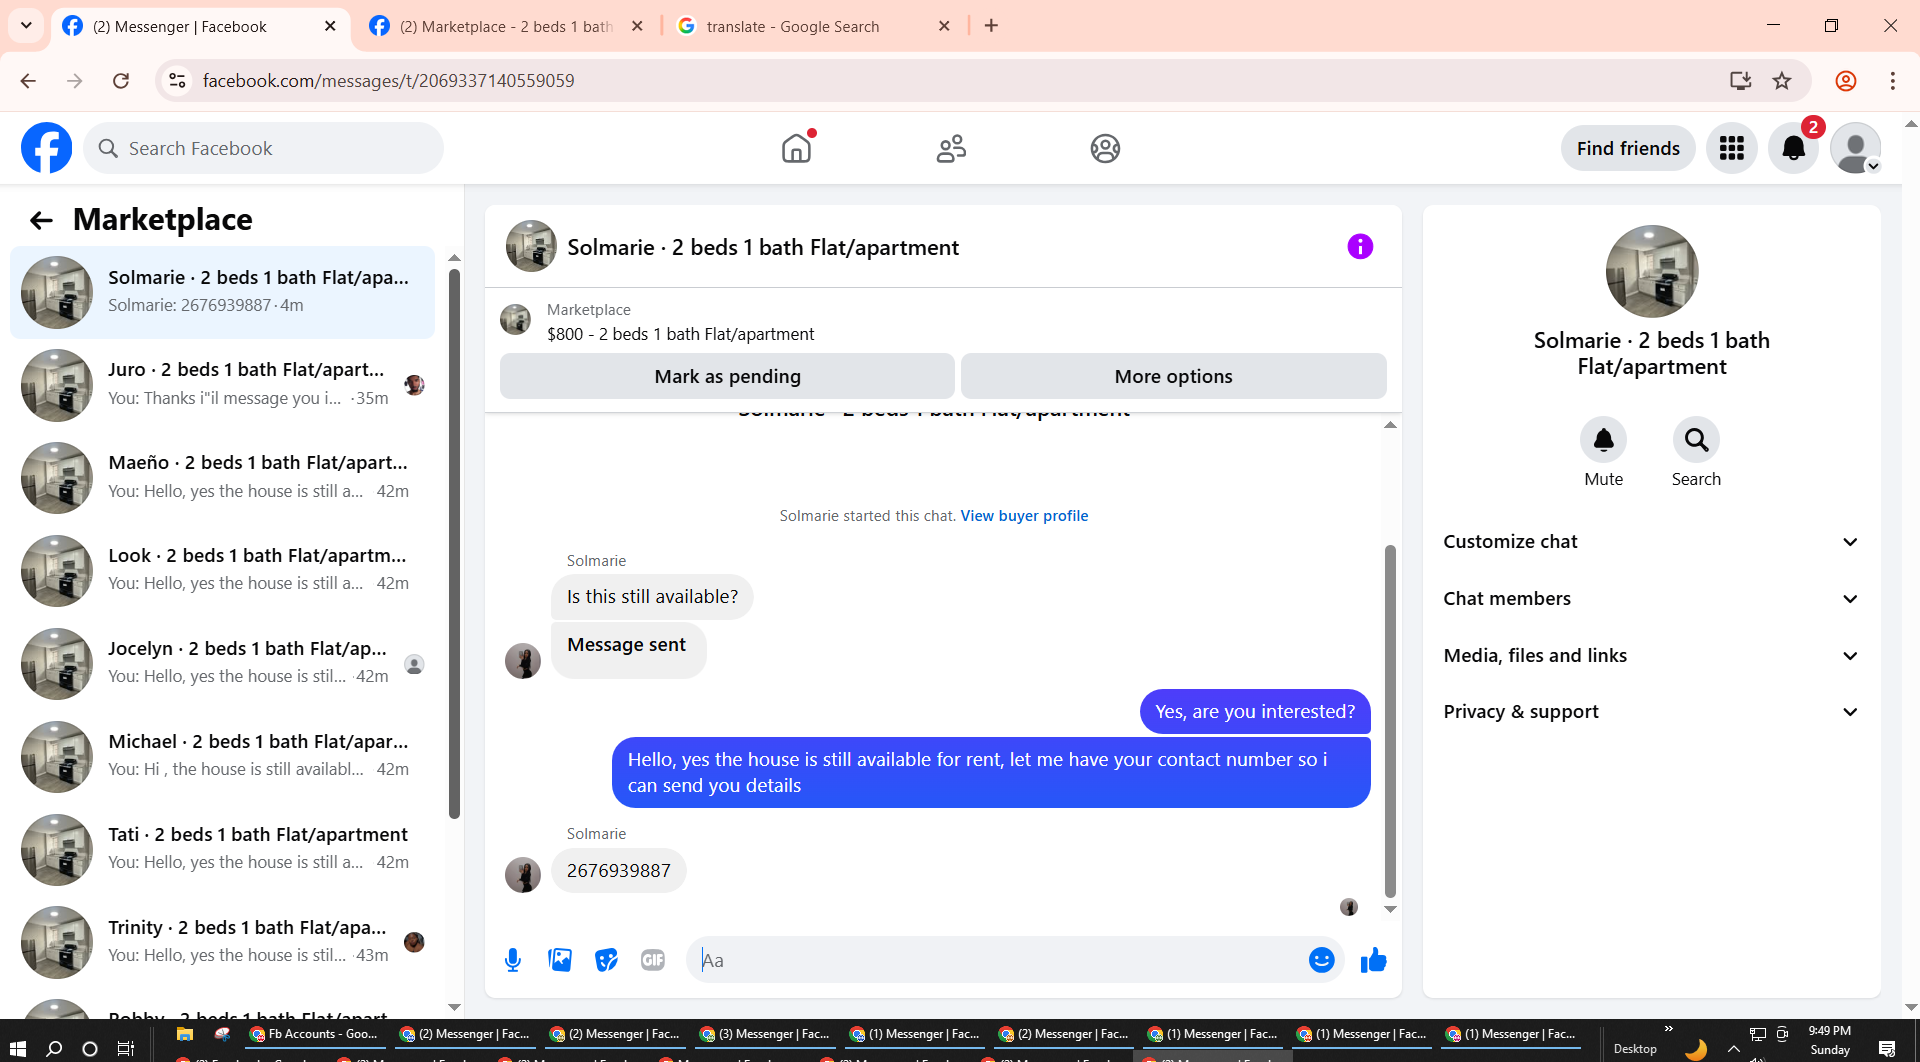Close the translate Google Search tab

[944, 27]
